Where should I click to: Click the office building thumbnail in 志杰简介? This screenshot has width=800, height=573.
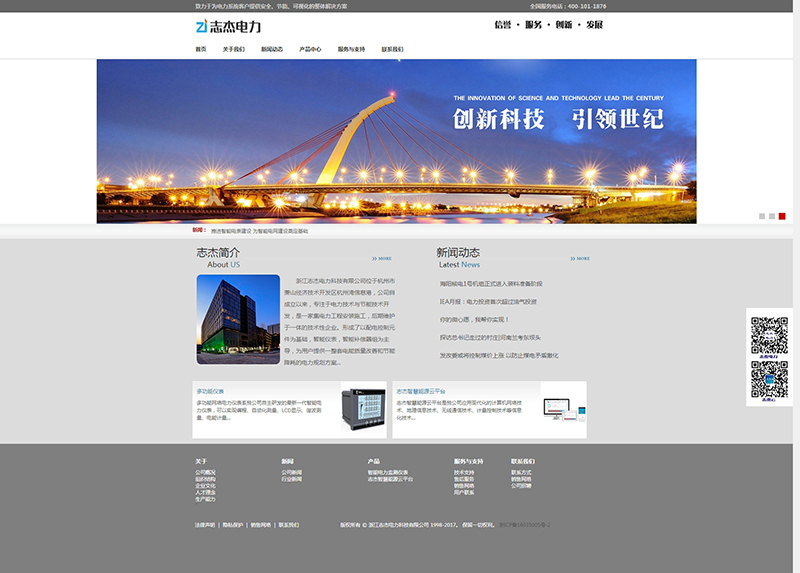pos(238,319)
